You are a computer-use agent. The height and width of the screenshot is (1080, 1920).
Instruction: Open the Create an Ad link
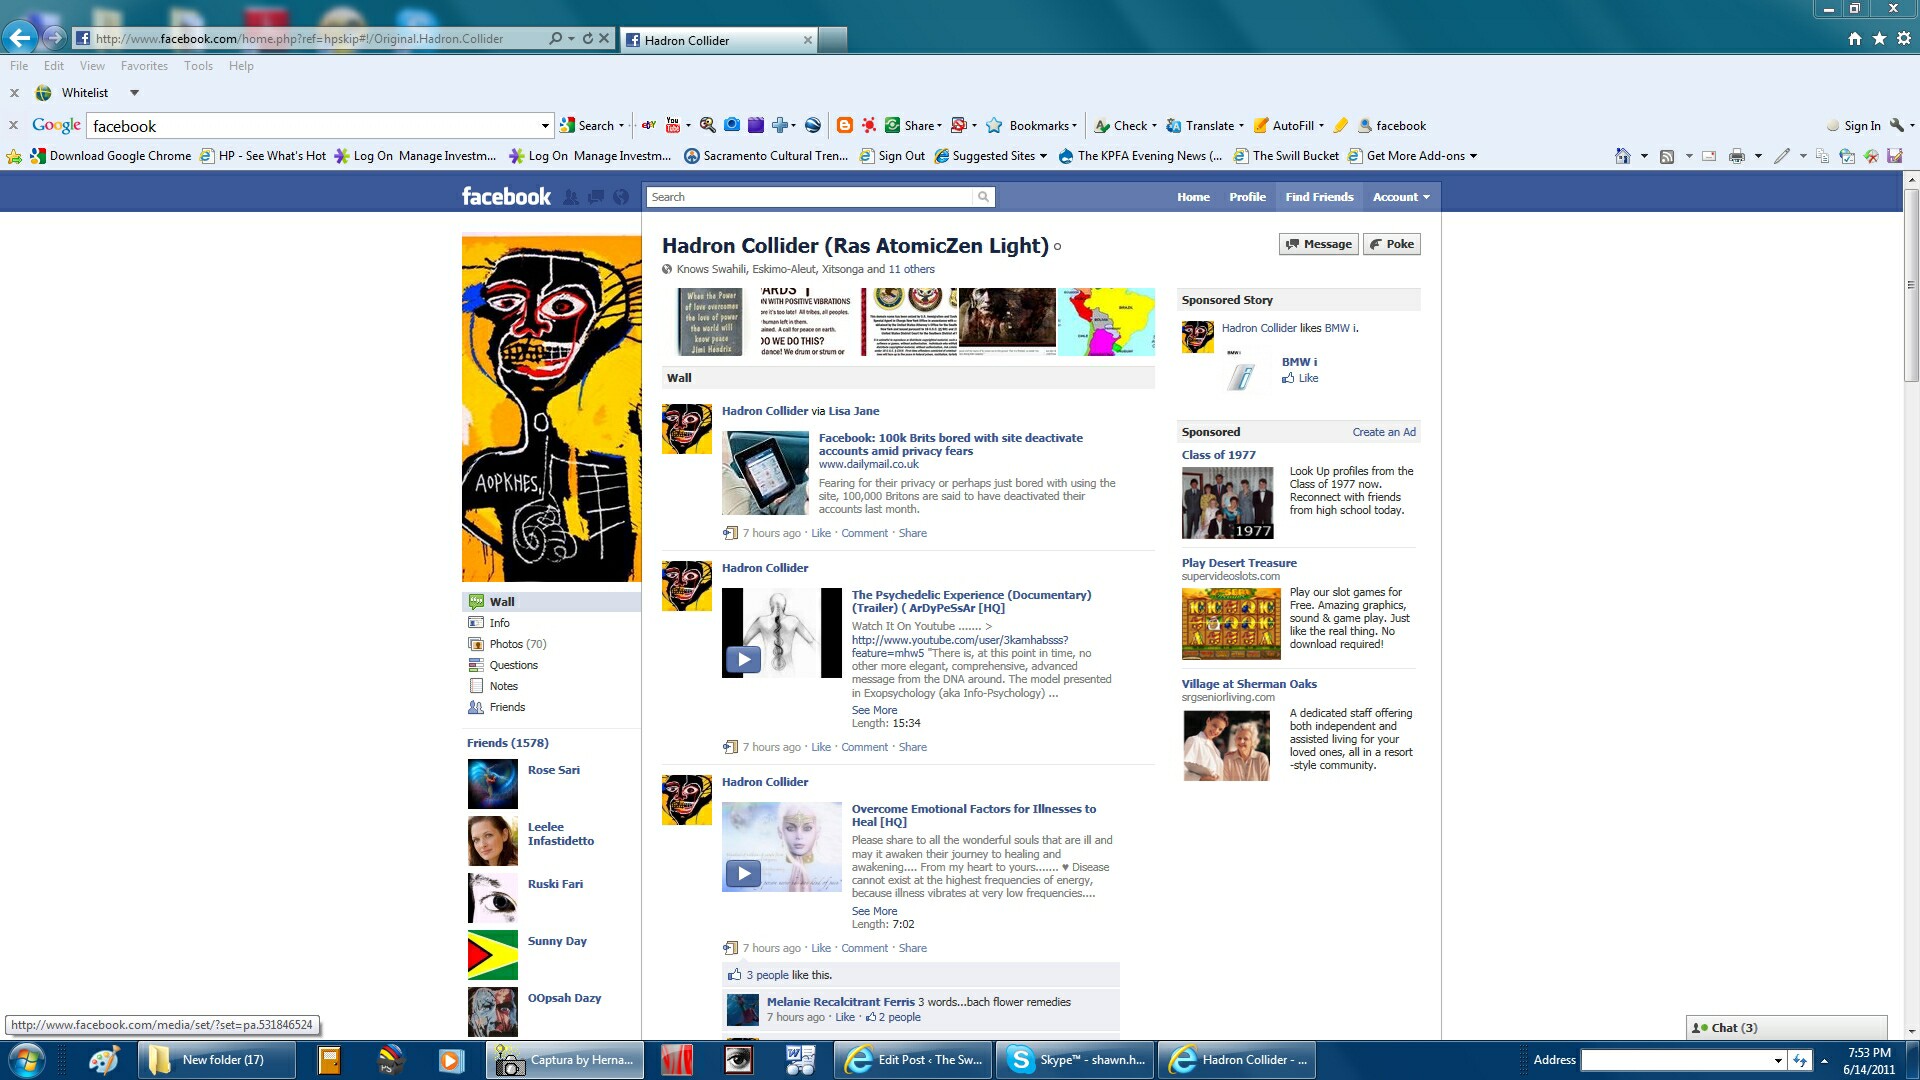coord(1383,432)
